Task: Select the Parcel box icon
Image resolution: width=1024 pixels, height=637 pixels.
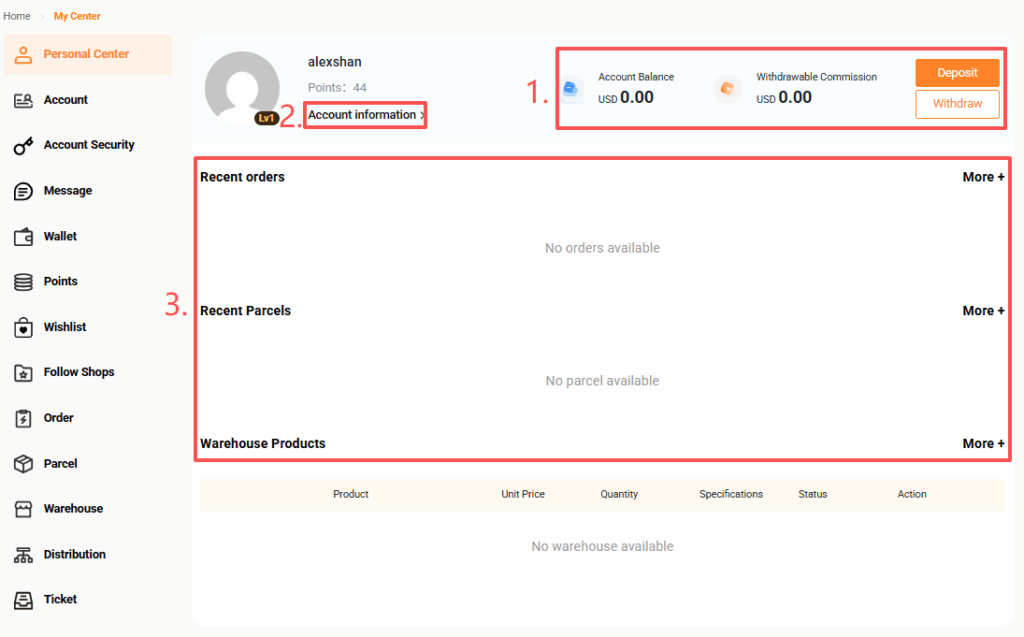Action: tap(24, 464)
